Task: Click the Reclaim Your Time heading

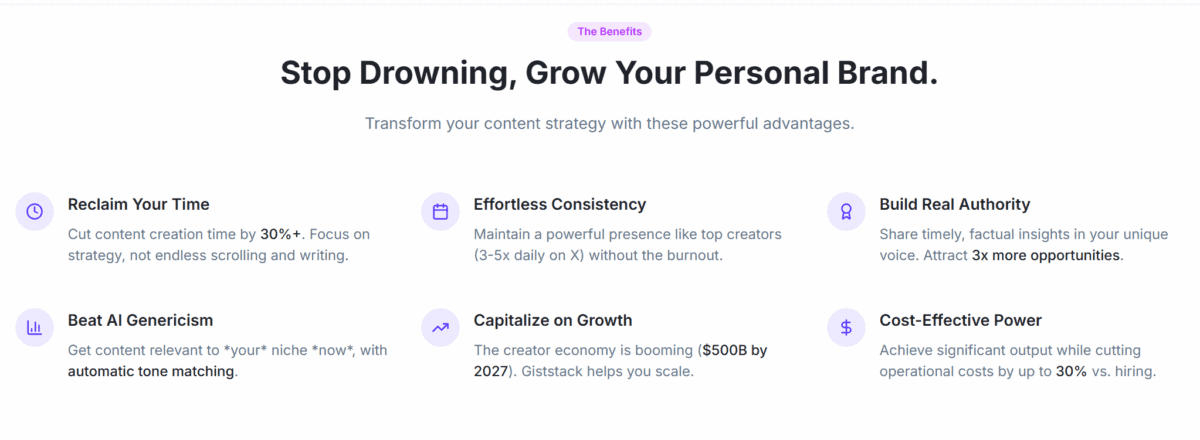Action: tap(138, 204)
